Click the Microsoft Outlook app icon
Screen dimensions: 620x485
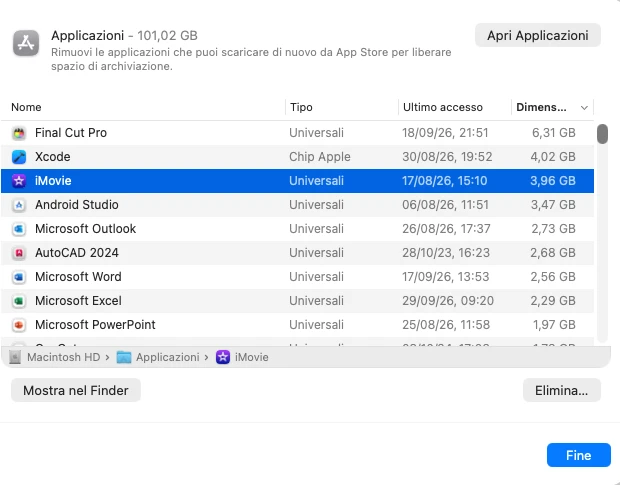(19, 229)
